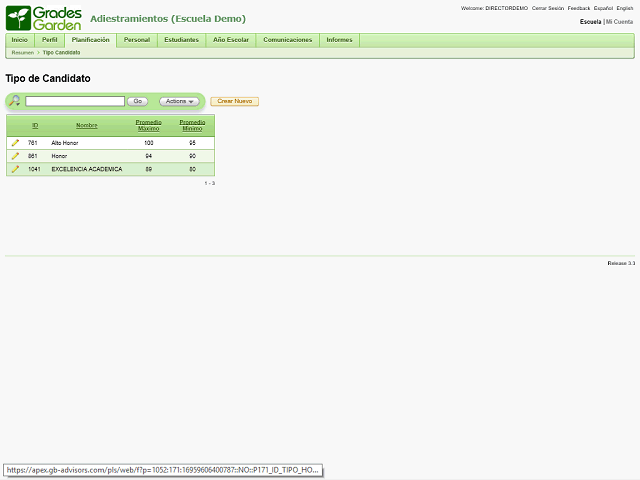640x480 pixels.
Task: Select the Informes tab
Action: [x=339, y=40]
